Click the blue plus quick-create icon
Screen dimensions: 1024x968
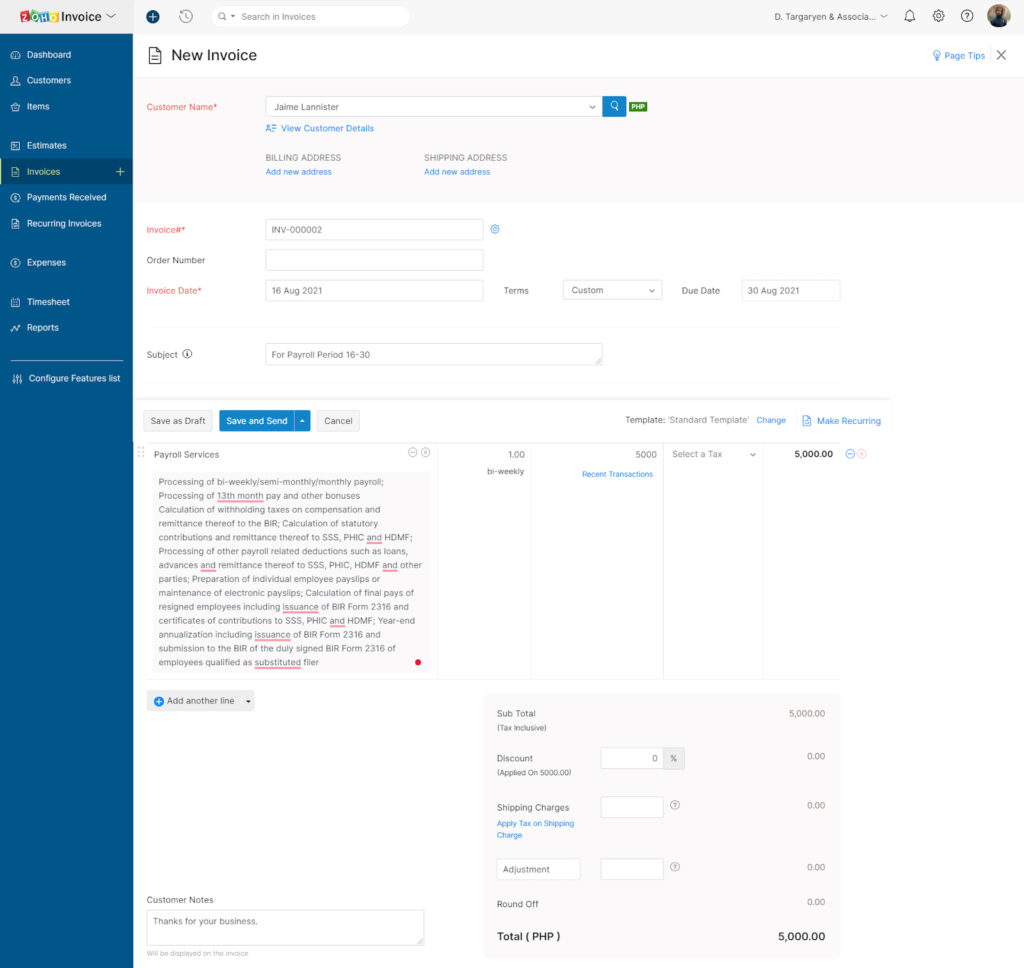click(153, 16)
